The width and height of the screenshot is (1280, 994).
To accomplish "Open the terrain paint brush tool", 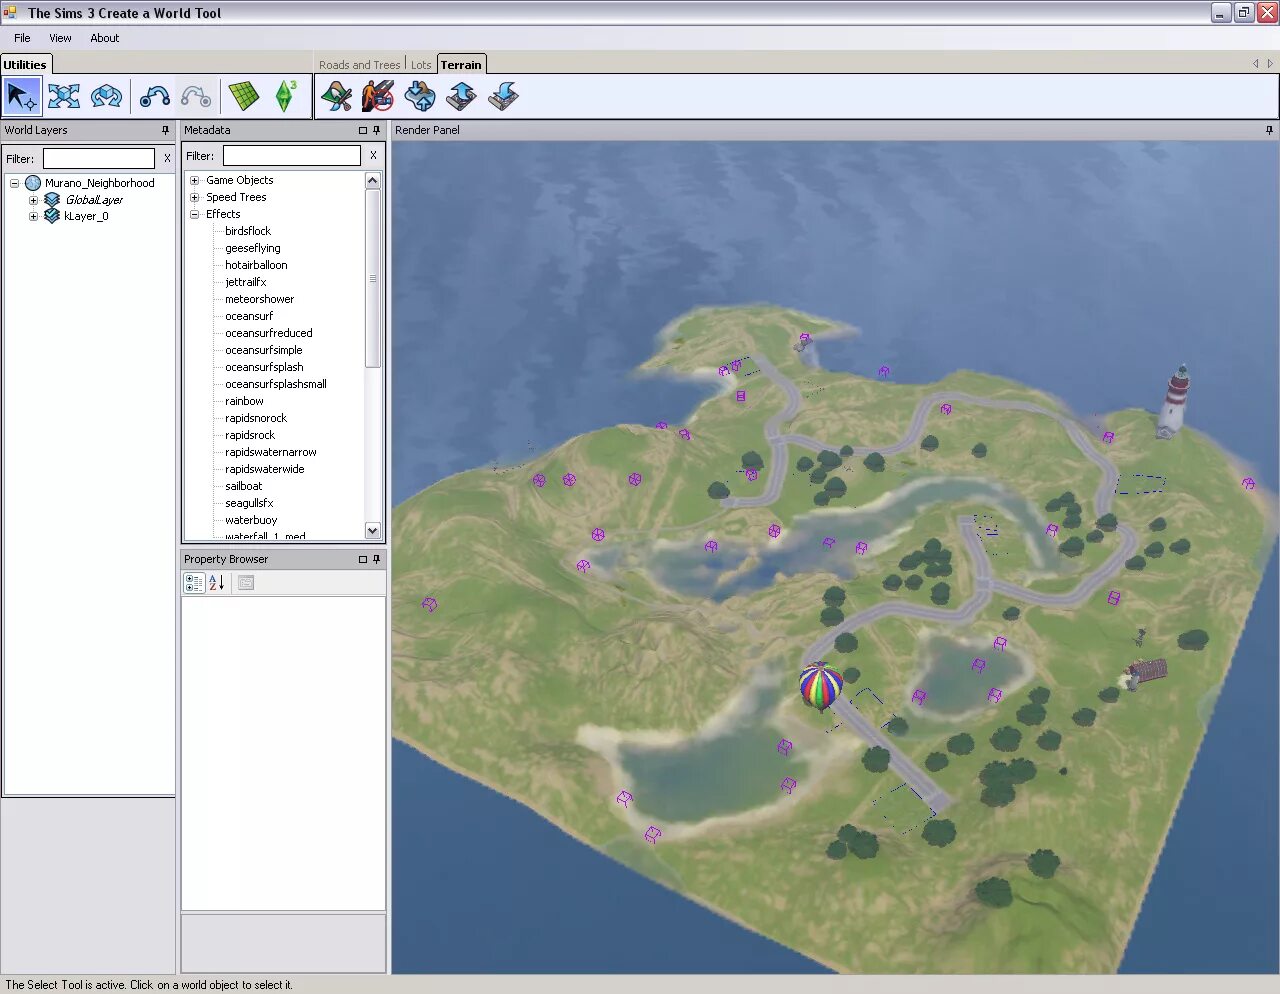I will pyautogui.click(x=336, y=96).
